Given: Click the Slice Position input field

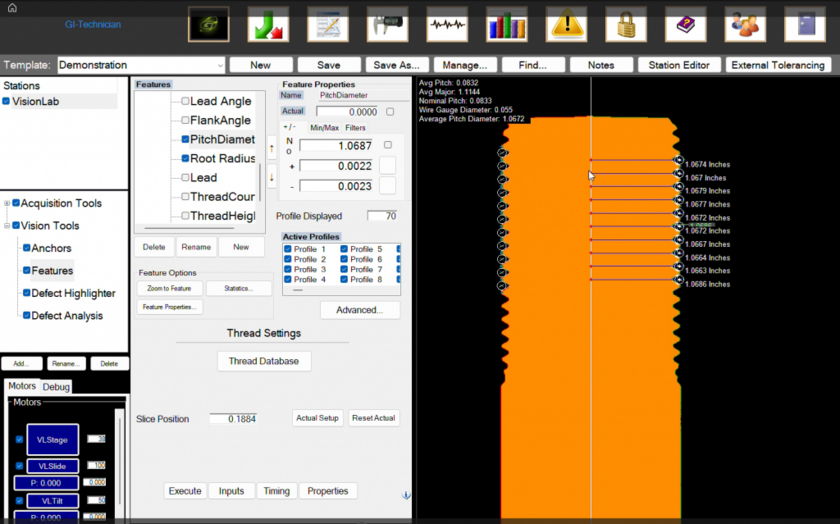Looking at the screenshot, I should 233,419.
